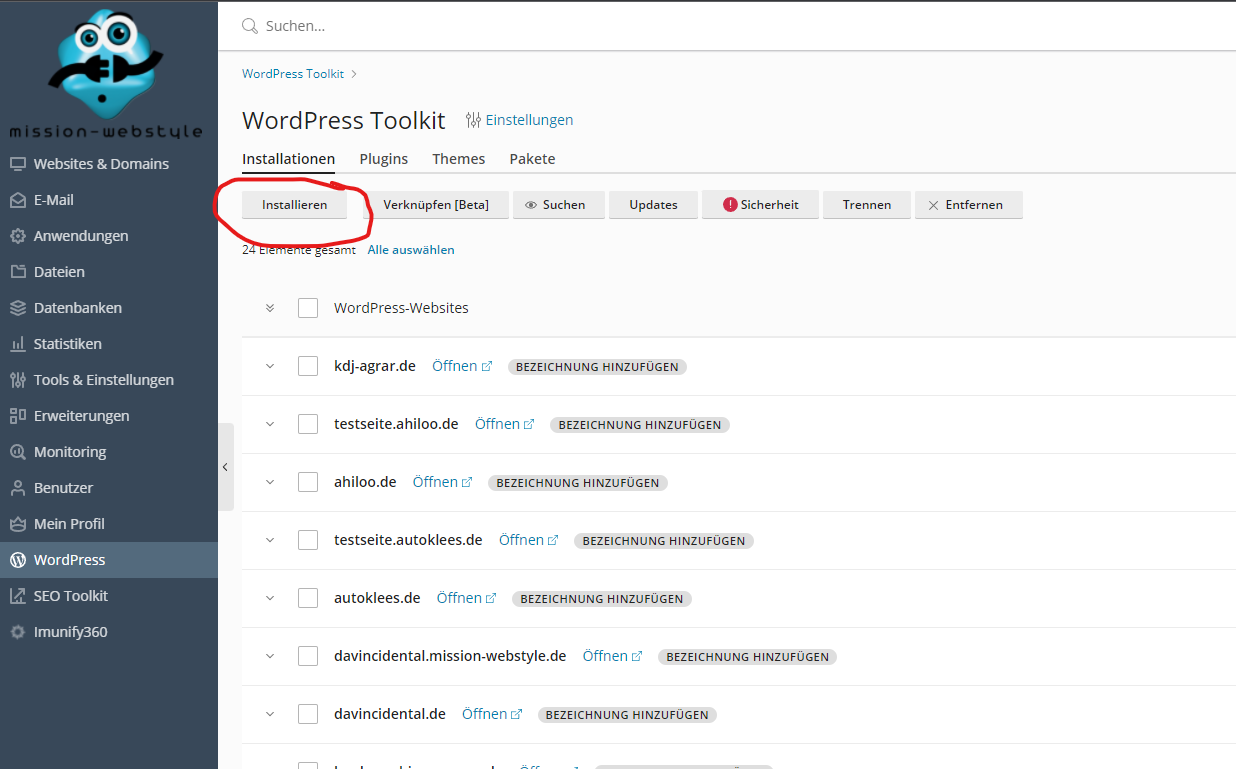The width and height of the screenshot is (1236, 769).
Task: Open E-Mail via envelope icon
Action: coord(18,200)
